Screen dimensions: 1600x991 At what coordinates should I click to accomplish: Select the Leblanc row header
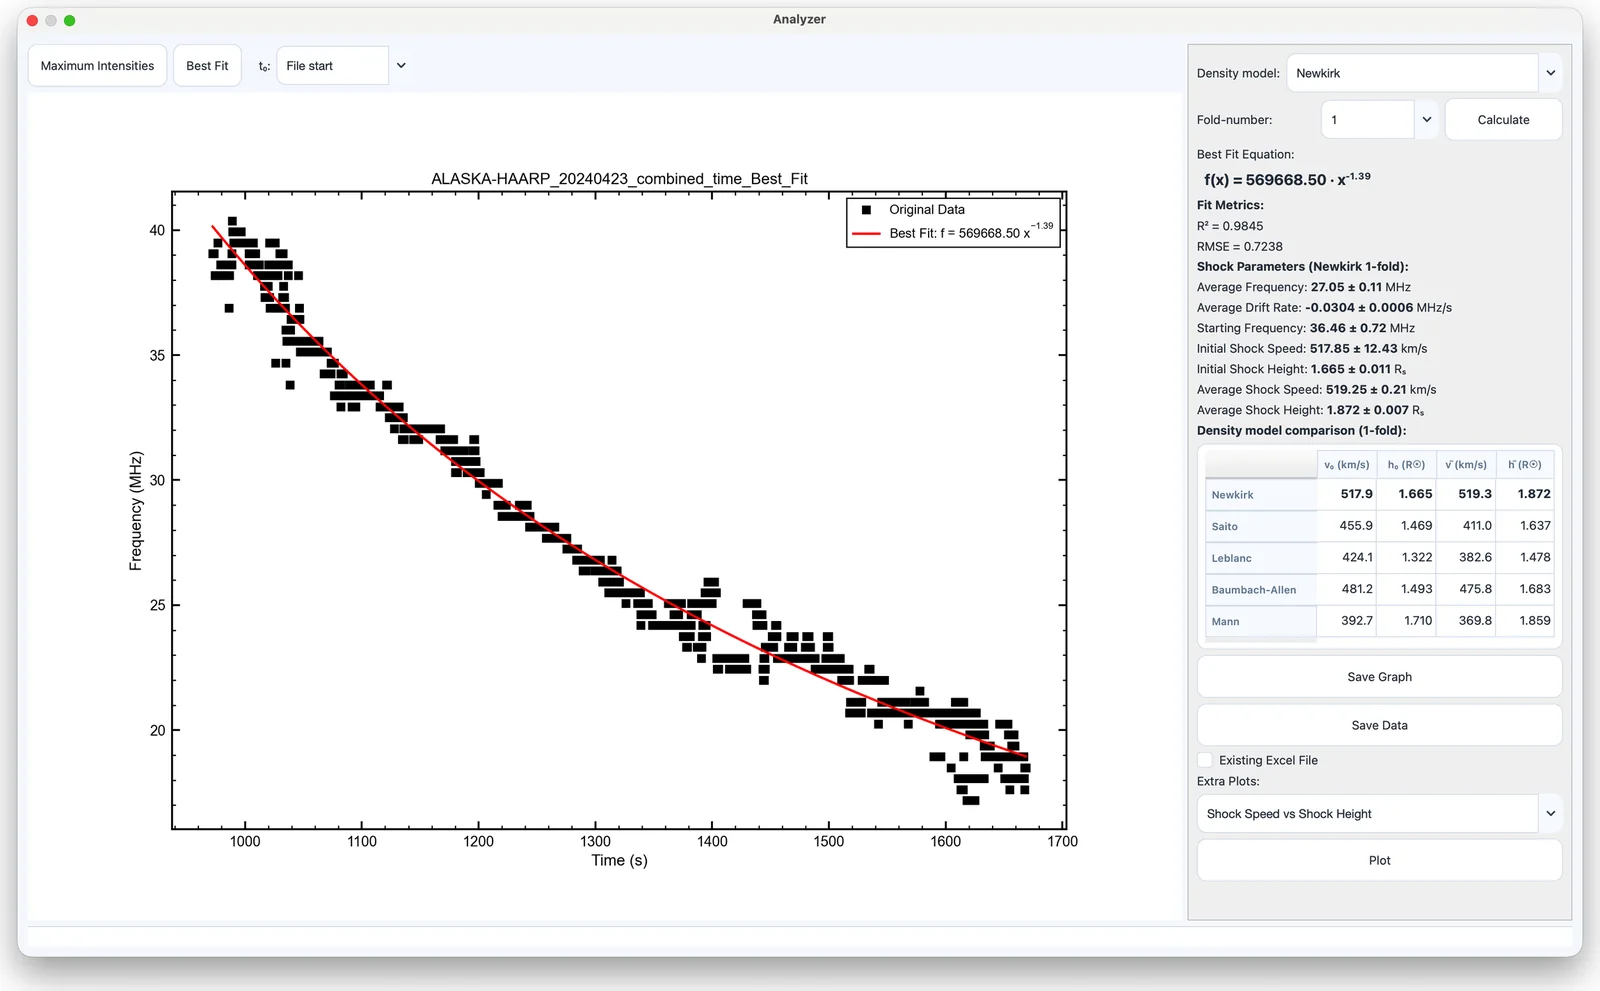tap(1261, 558)
